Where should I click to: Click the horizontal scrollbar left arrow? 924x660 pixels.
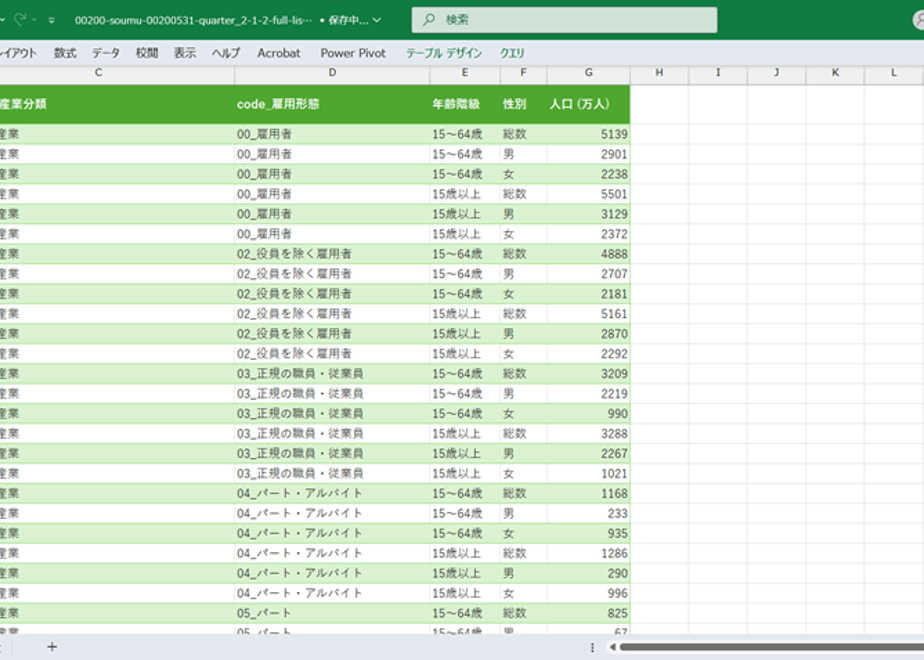click(x=613, y=647)
